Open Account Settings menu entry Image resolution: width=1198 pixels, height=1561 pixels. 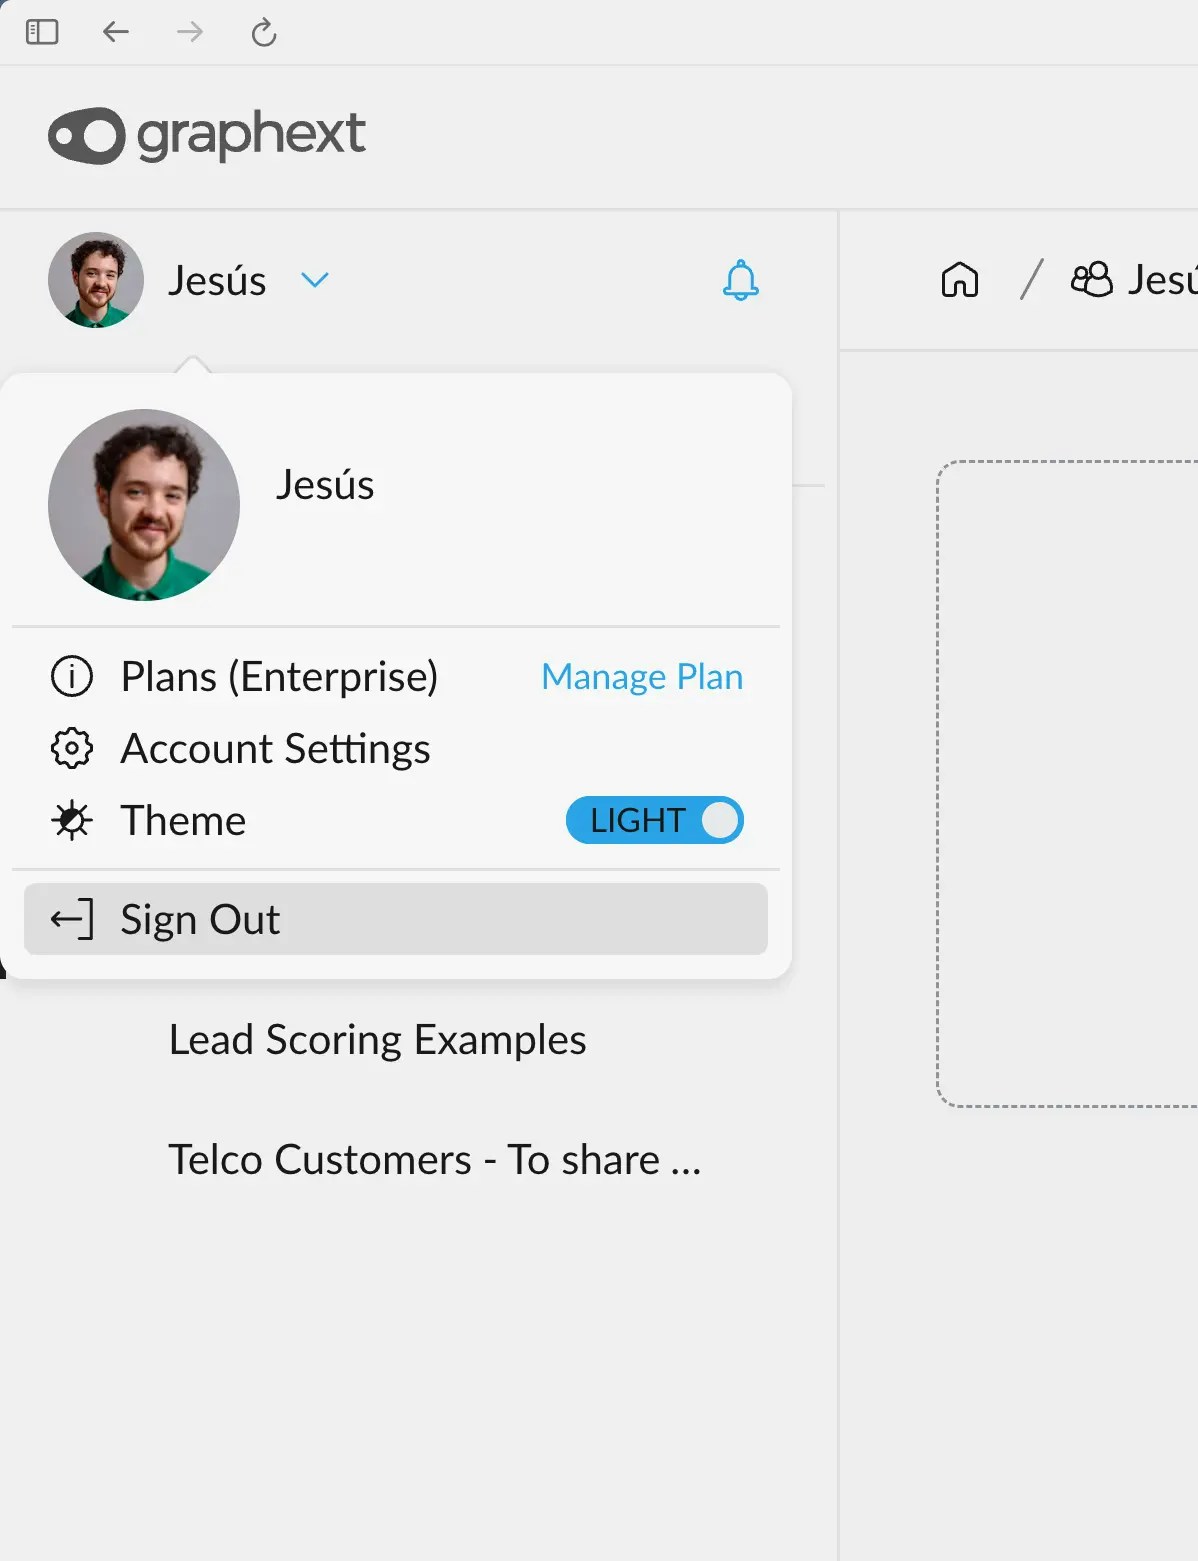pos(275,749)
